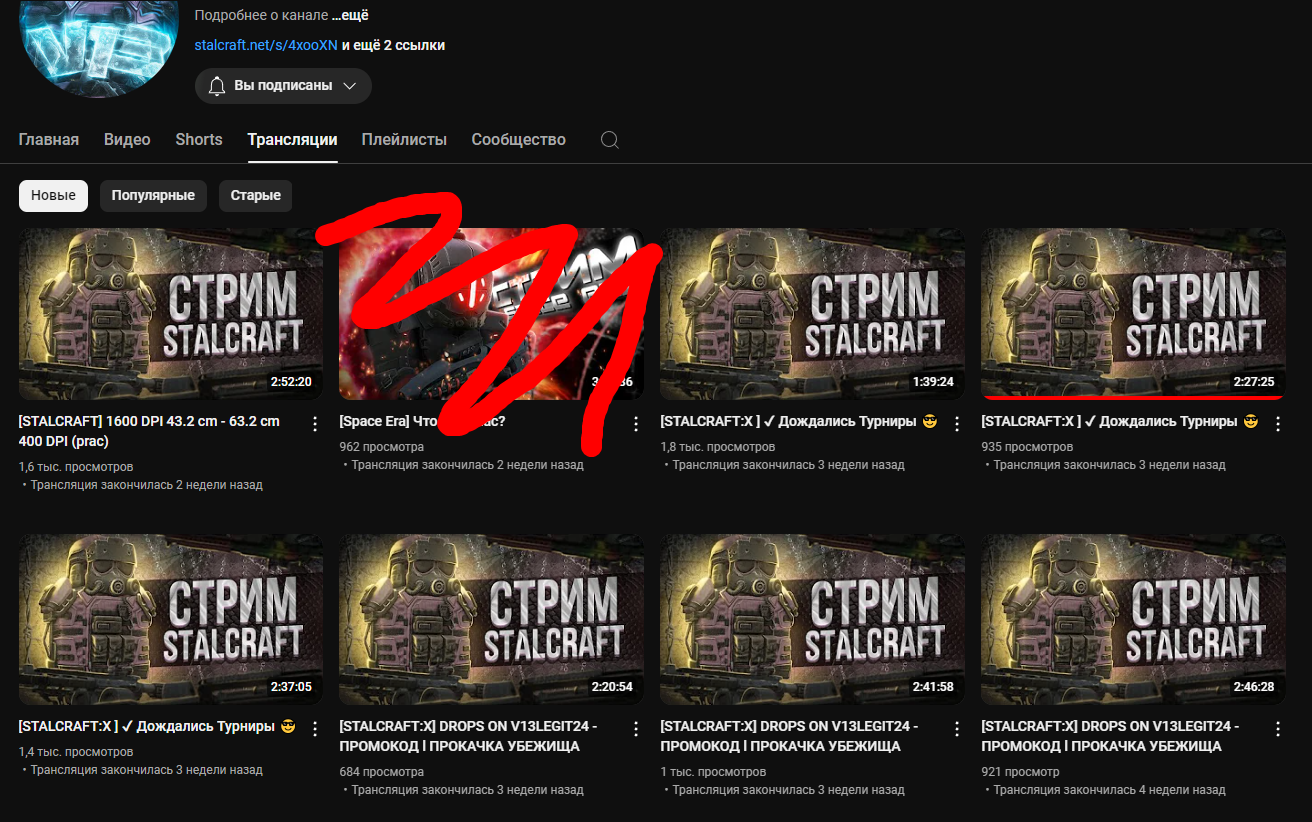Click the 'Подробнее о канале' description text
The width and height of the screenshot is (1312, 822).
point(260,16)
